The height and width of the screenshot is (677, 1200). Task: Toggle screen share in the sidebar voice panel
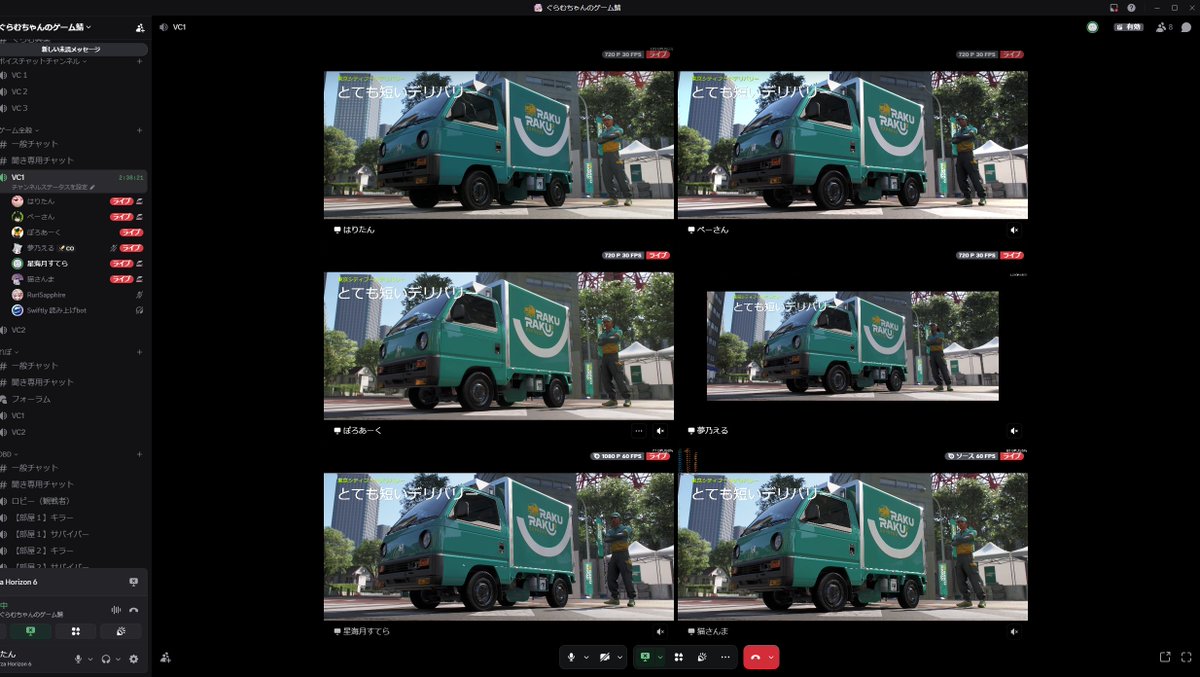coord(31,631)
